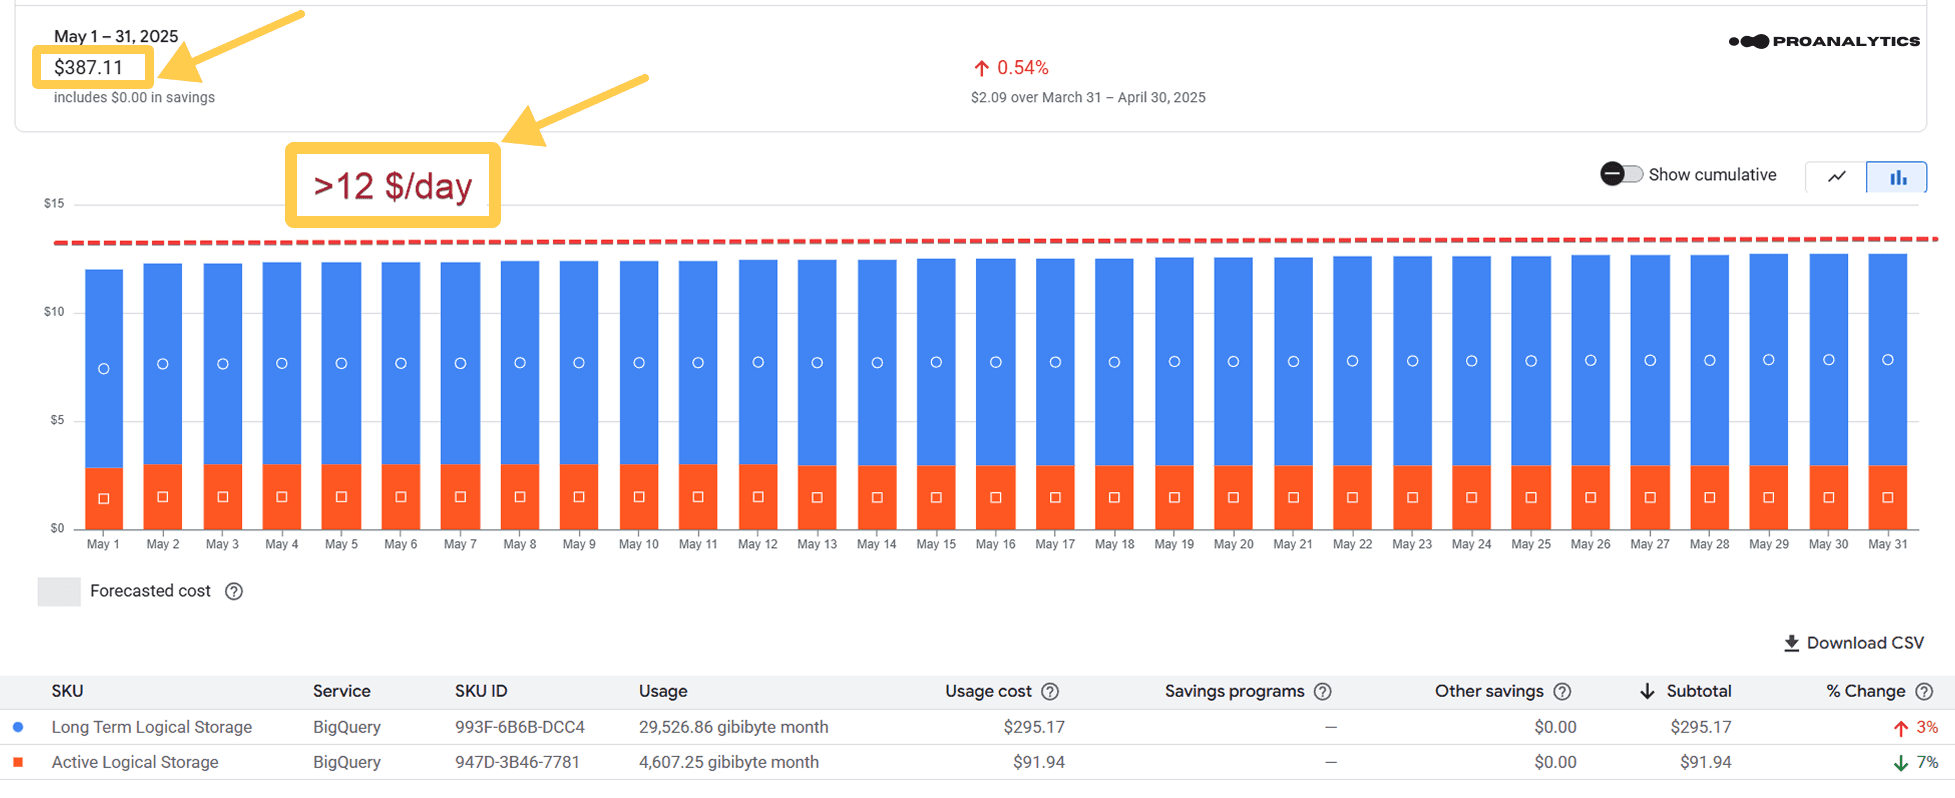
Task: Switch to line chart view
Action: [1836, 177]
